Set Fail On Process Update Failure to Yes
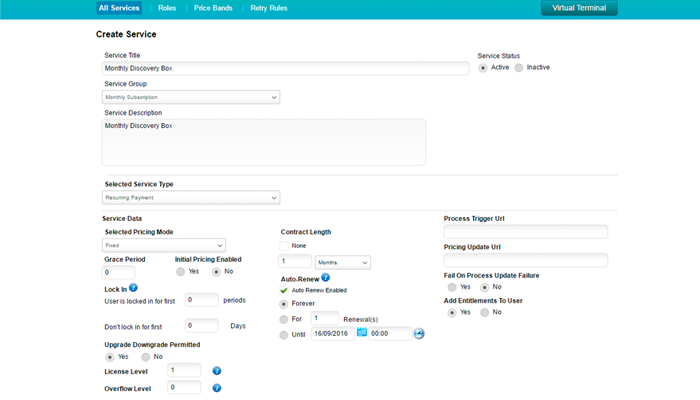This screenshot has width=700, height=400. pos(452,288)
